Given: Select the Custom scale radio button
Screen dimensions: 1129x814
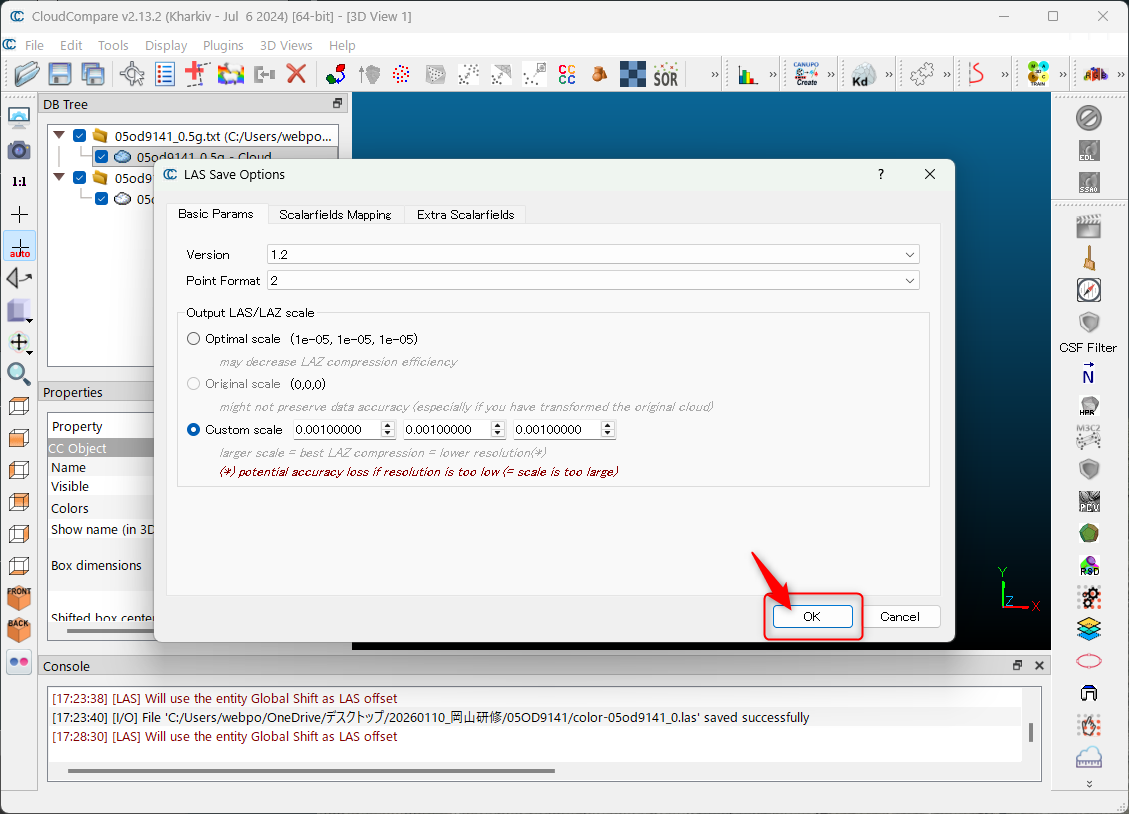Looking at the screenshot, I should (194, 430).
